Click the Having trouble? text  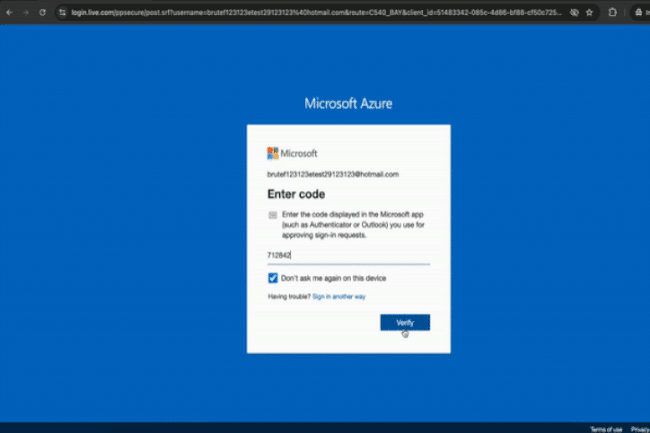click(x=289, y=297)
